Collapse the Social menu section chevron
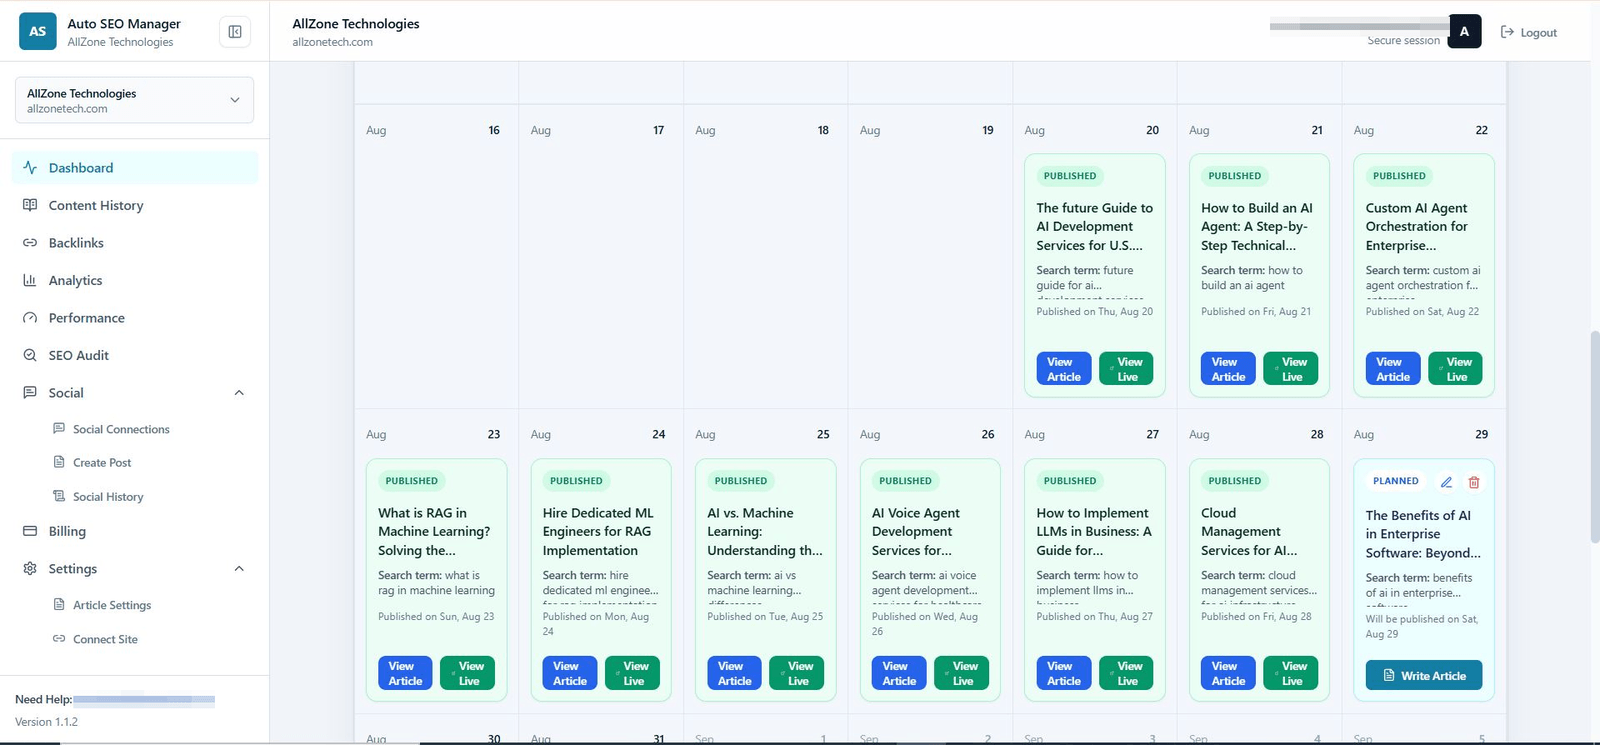The image size is (1600, 745). 239,393
